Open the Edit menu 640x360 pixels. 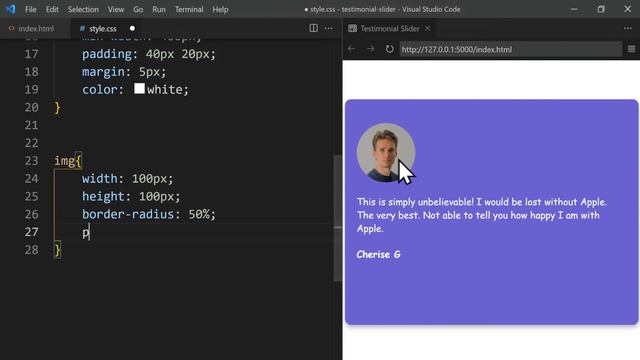coord(52,9)
